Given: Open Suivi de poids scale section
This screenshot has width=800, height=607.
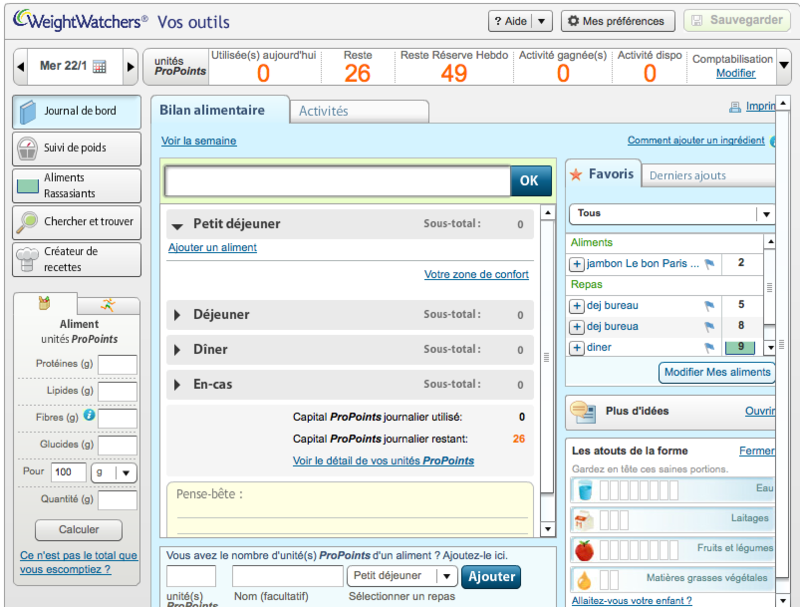Looking at the screenshot, I should click(x=77, y=148).
